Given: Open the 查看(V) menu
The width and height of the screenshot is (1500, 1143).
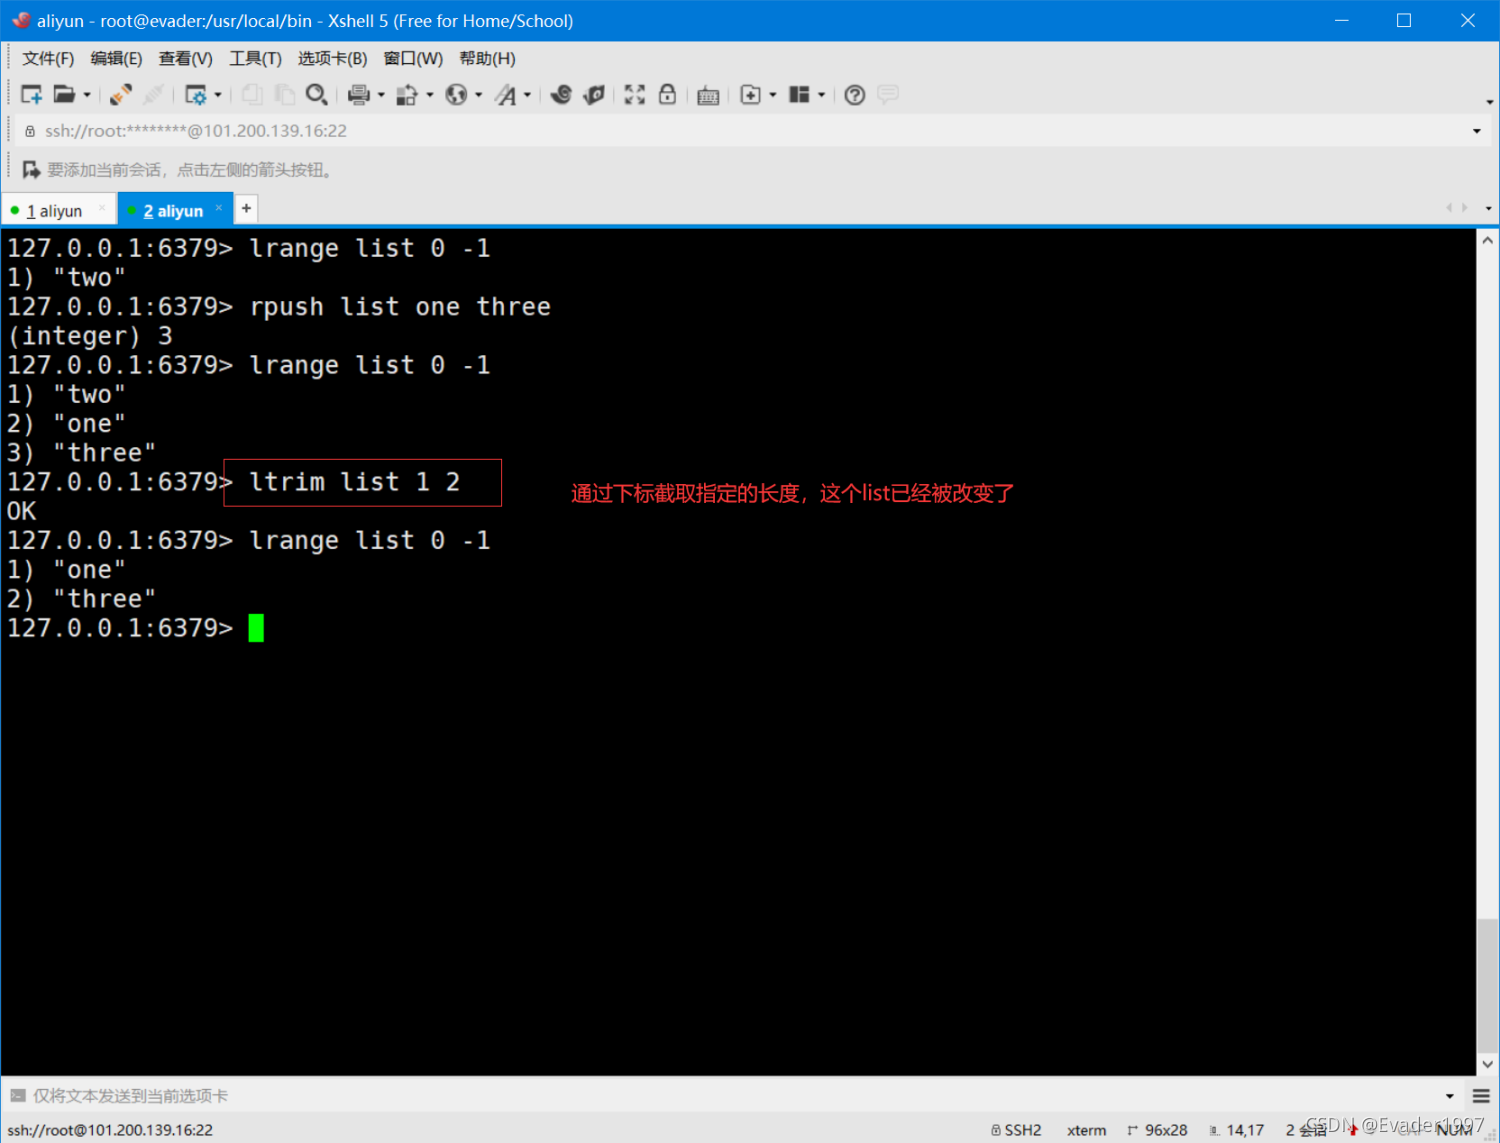Looking at the screenshot, I should (185, 59).
